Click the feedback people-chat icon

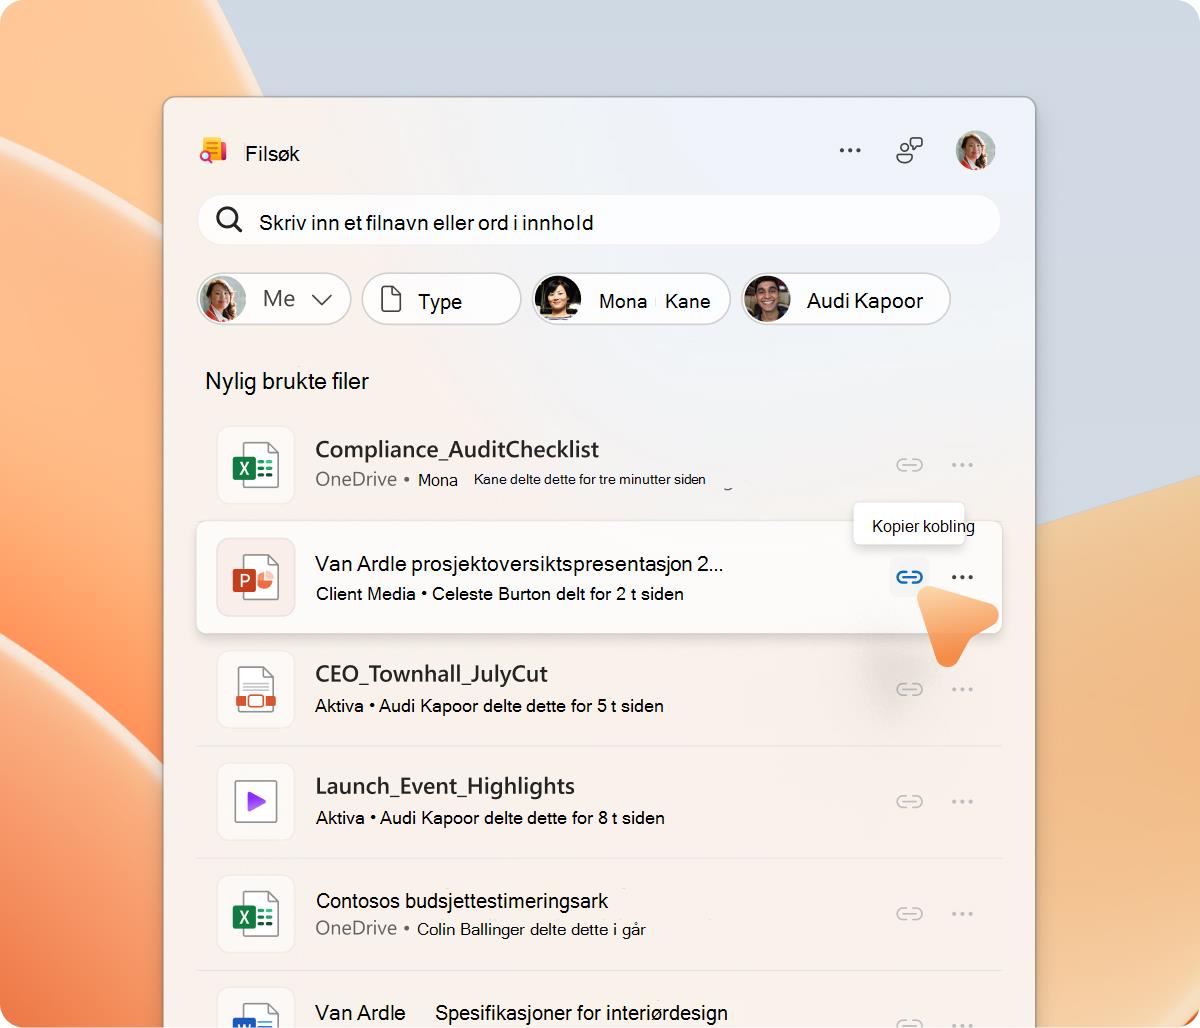click(x=909, y=151)
